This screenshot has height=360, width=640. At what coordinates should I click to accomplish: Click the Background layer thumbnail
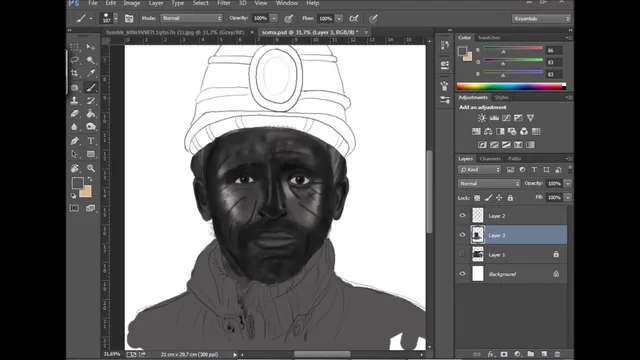click(478, 273)
